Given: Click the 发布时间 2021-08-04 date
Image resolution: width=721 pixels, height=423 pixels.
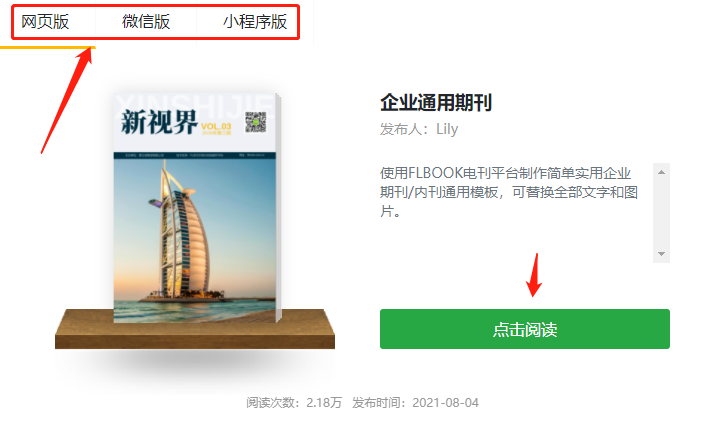Looking at the screenshot, I should coord(415,403).
